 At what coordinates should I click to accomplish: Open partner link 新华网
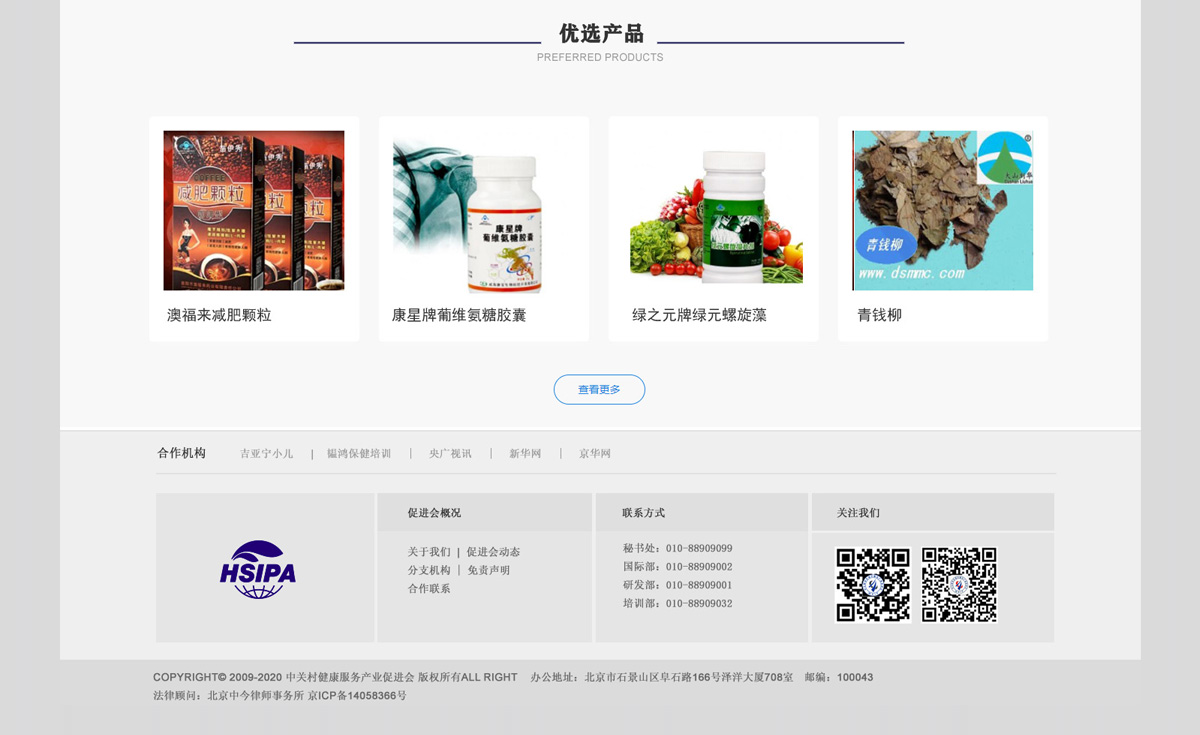coord(525,454)
